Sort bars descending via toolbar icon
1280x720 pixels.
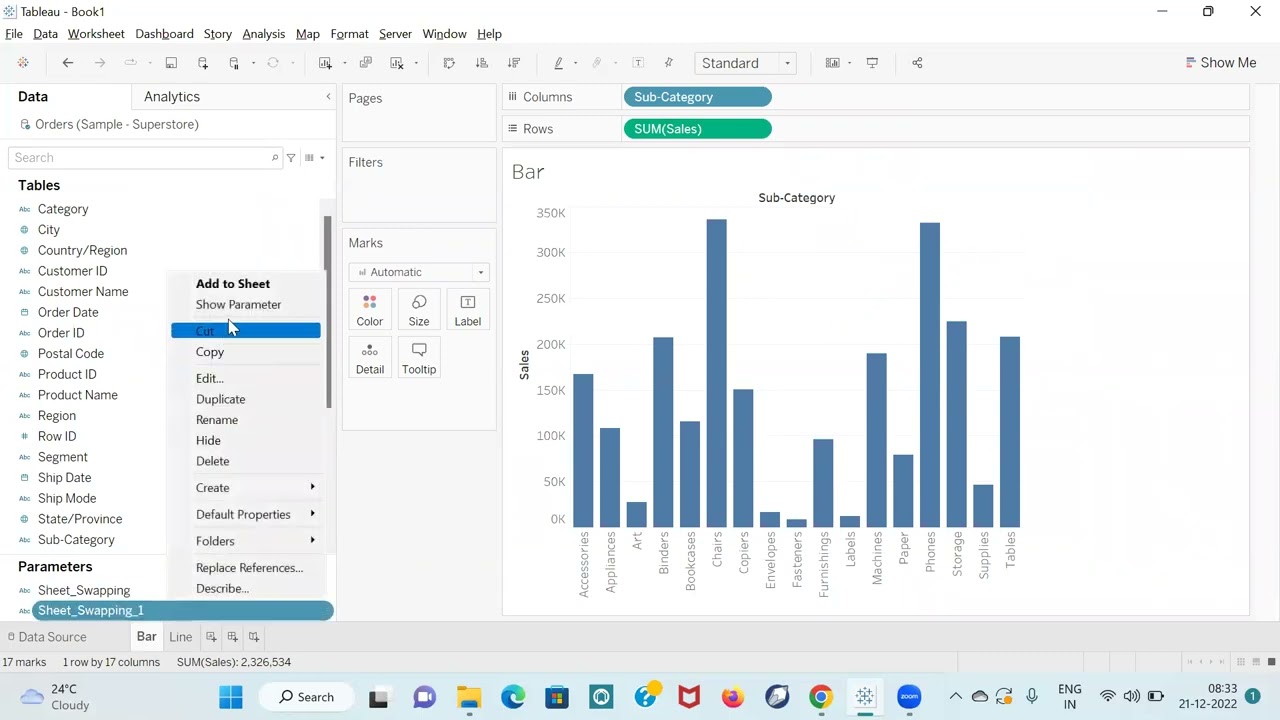514,63
